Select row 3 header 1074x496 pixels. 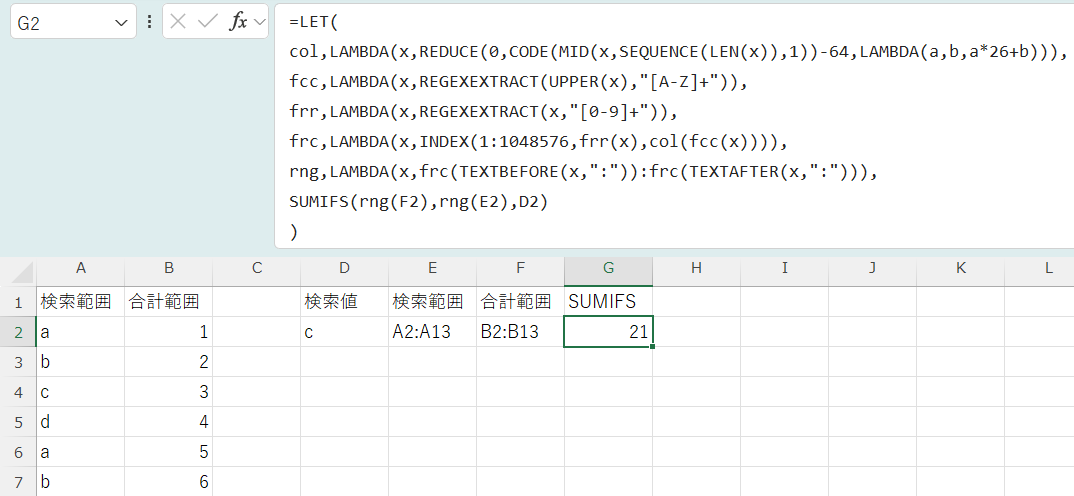coord(18,362)
